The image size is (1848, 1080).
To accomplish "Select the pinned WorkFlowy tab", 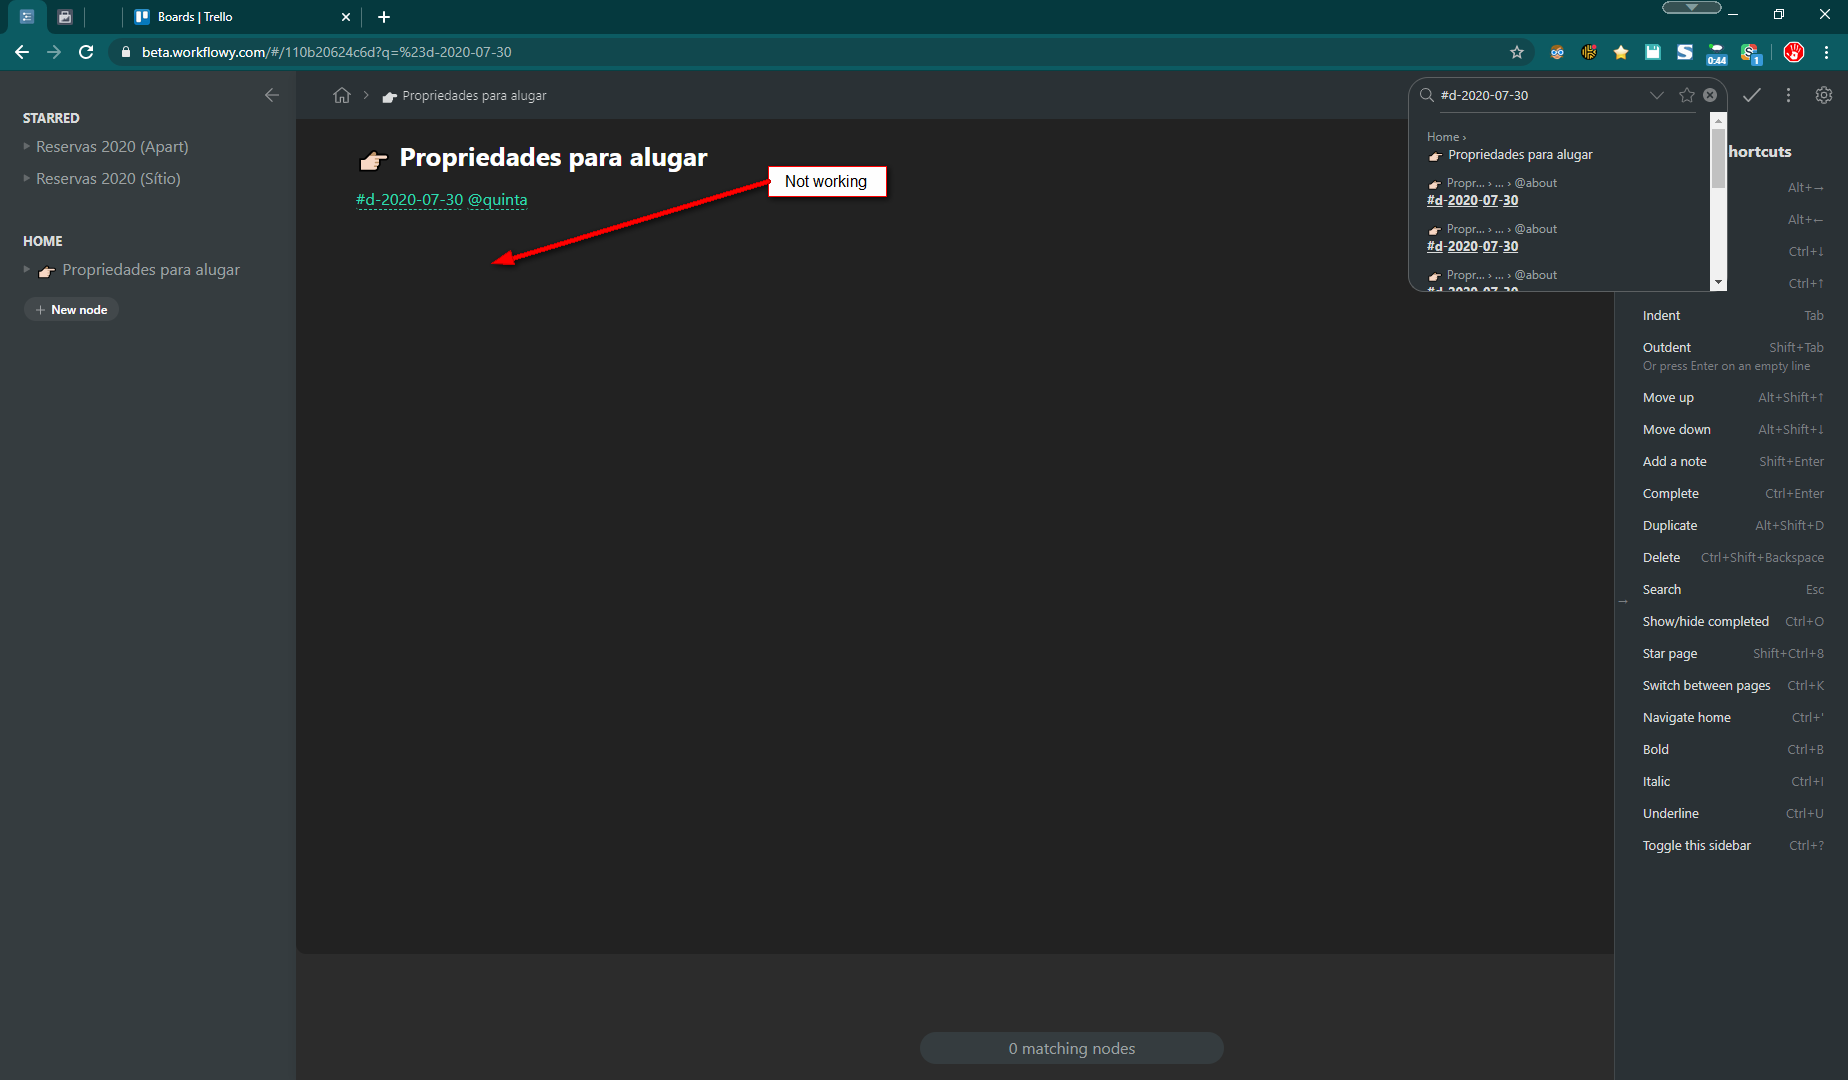I will [27, 17].
